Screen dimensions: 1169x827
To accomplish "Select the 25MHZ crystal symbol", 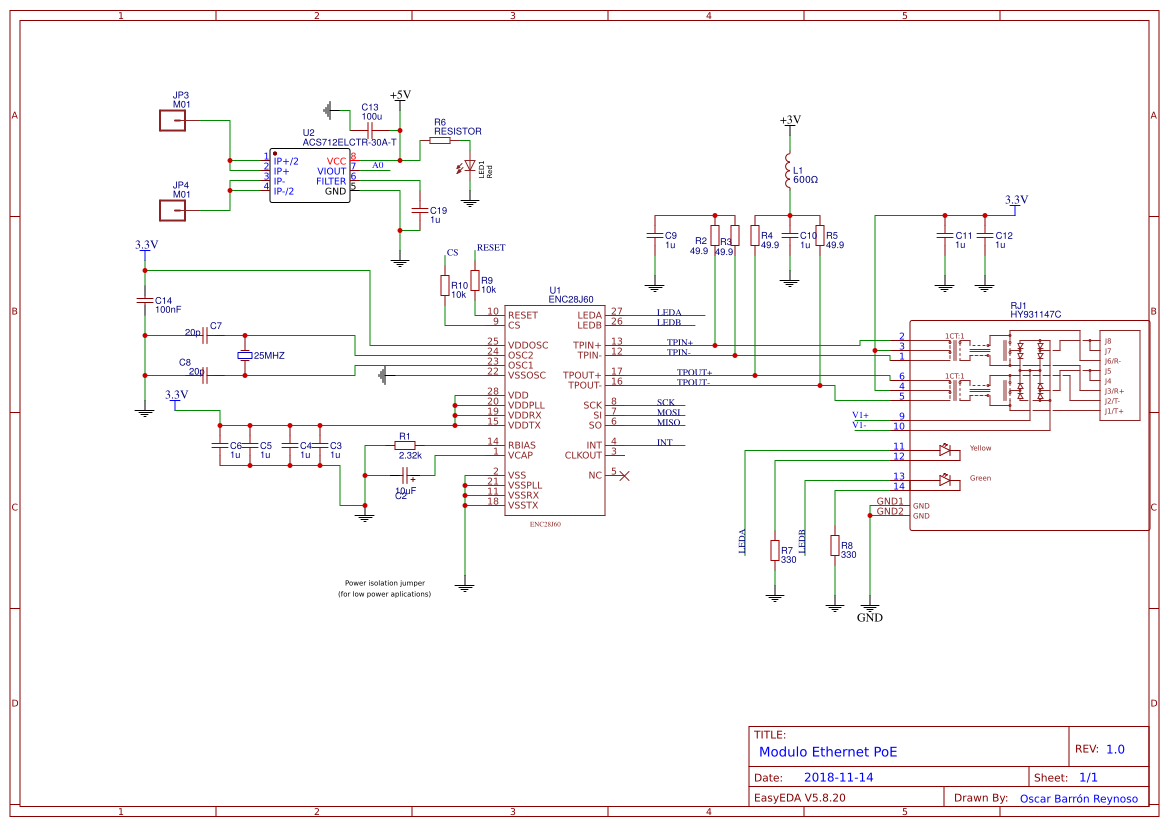I will click(x=245, y=357).
